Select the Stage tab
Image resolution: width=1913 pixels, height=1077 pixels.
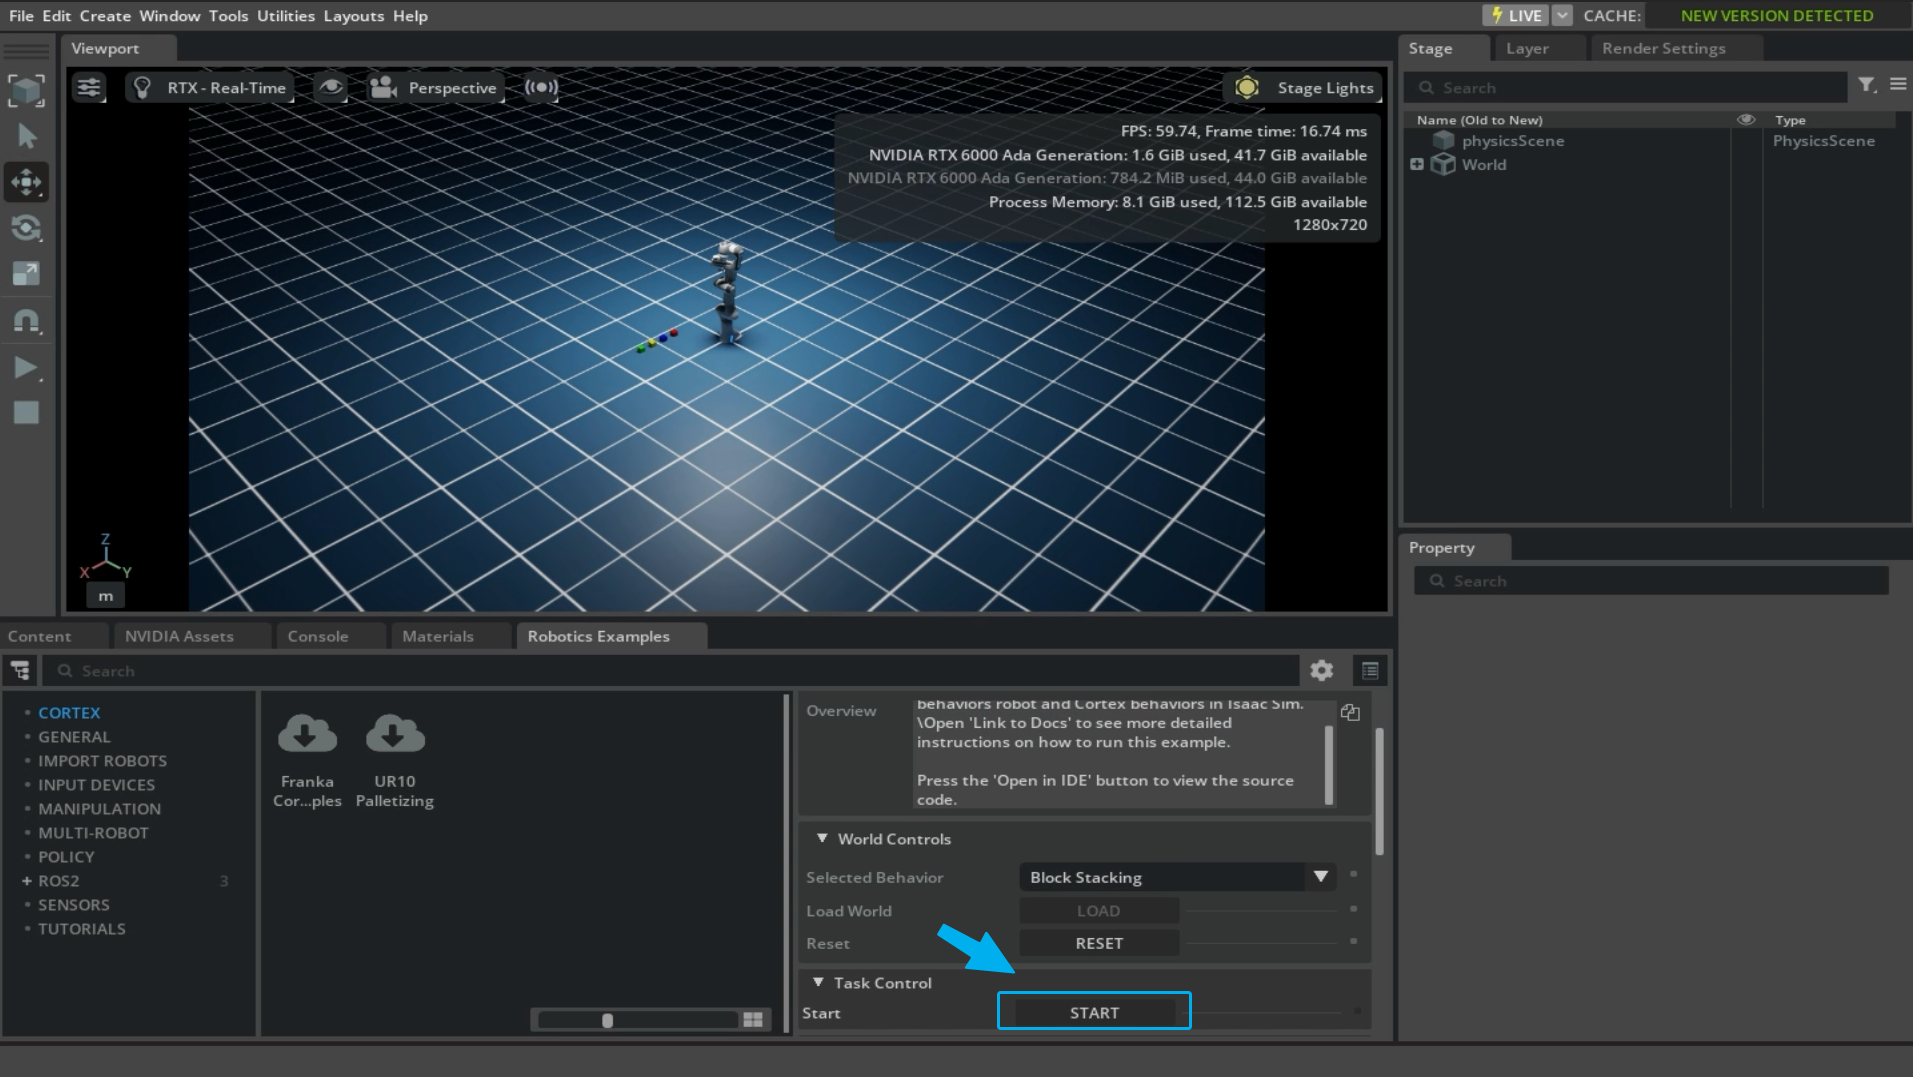pos(1431,48)
